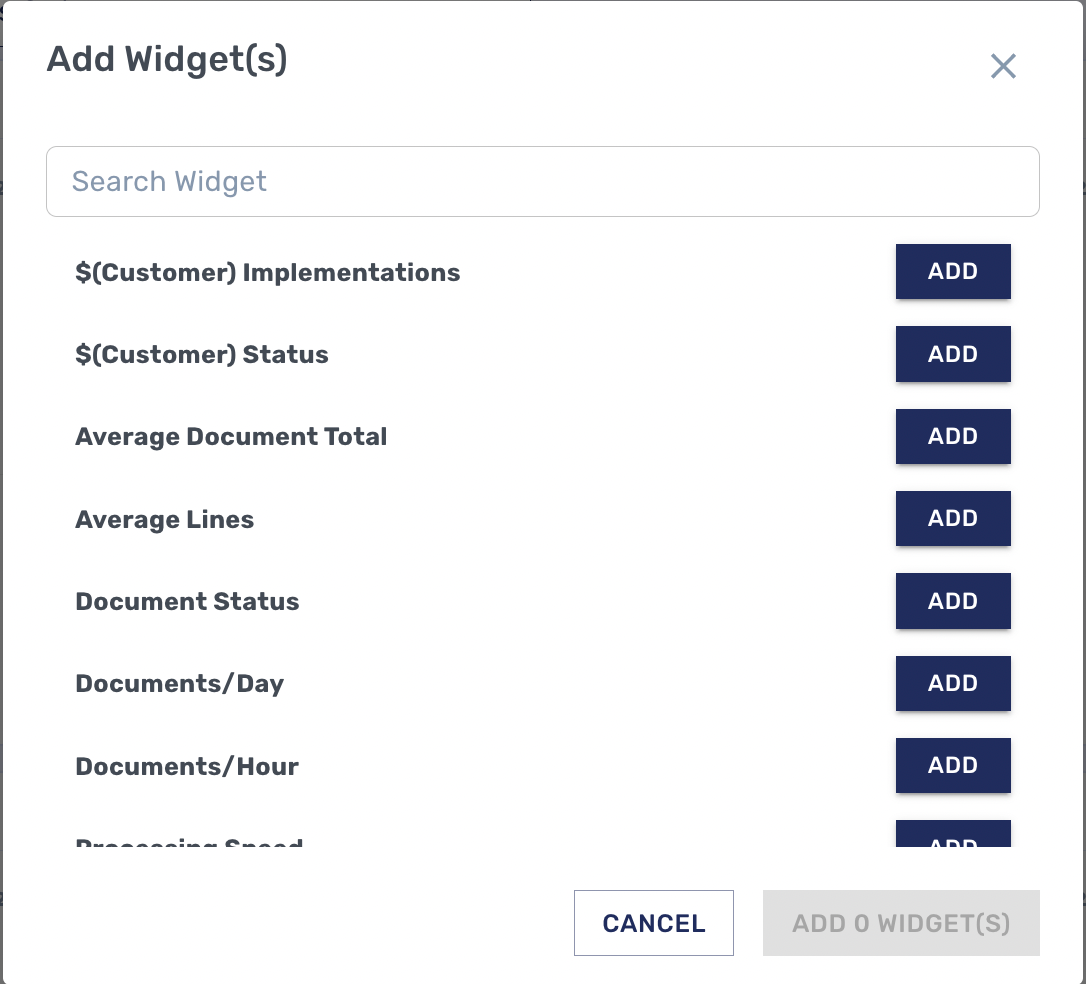Add the Documents/Hour widget
Viewport: 1086px width, 984px height.
coord(952,765)
